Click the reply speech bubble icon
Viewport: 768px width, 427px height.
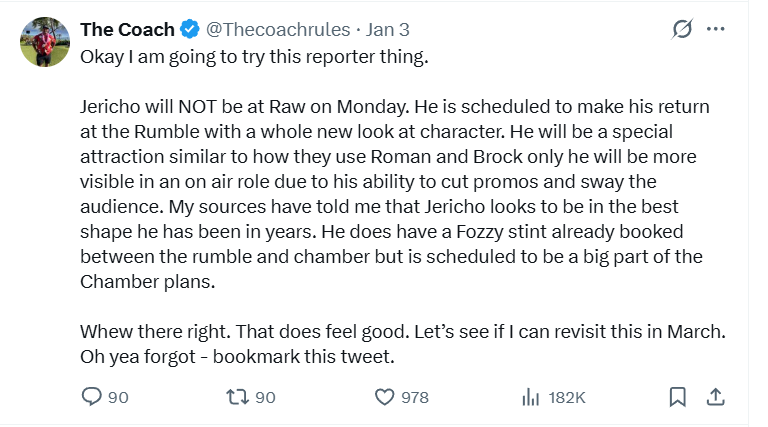pos(91,397)
